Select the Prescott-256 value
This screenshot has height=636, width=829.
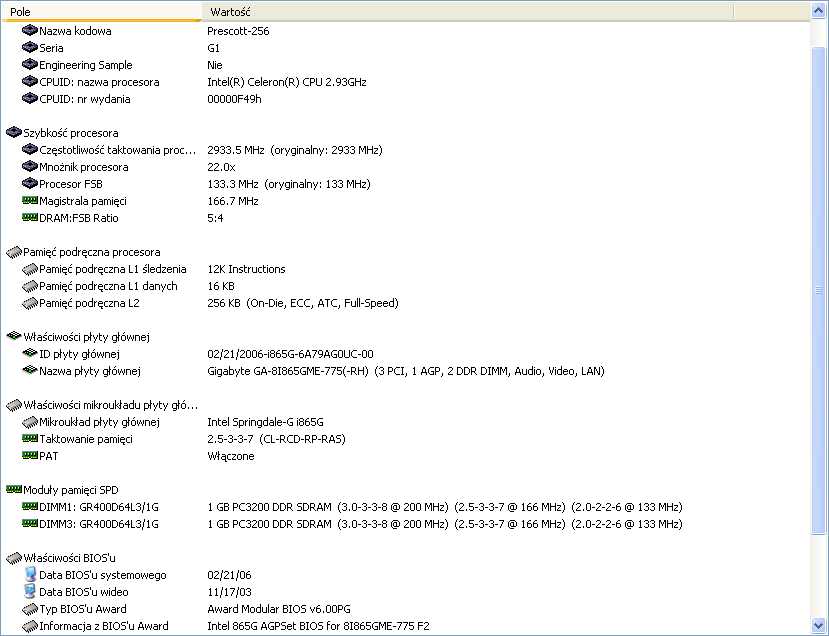pyautogui.click(x=238, y=31)
